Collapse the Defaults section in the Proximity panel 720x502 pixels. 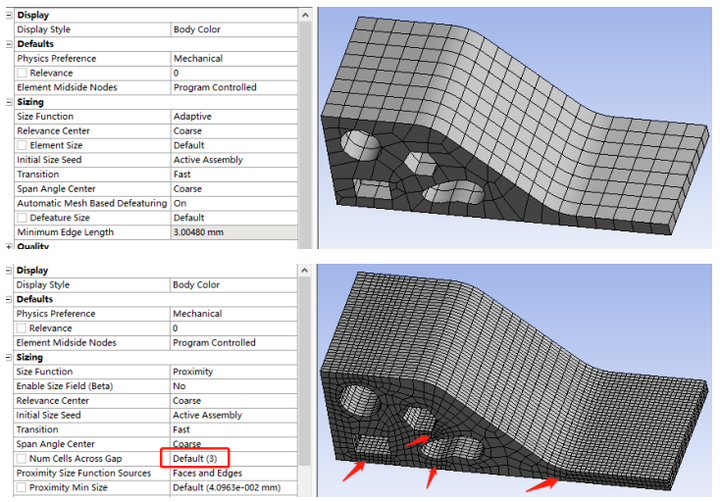pos(8,299)
